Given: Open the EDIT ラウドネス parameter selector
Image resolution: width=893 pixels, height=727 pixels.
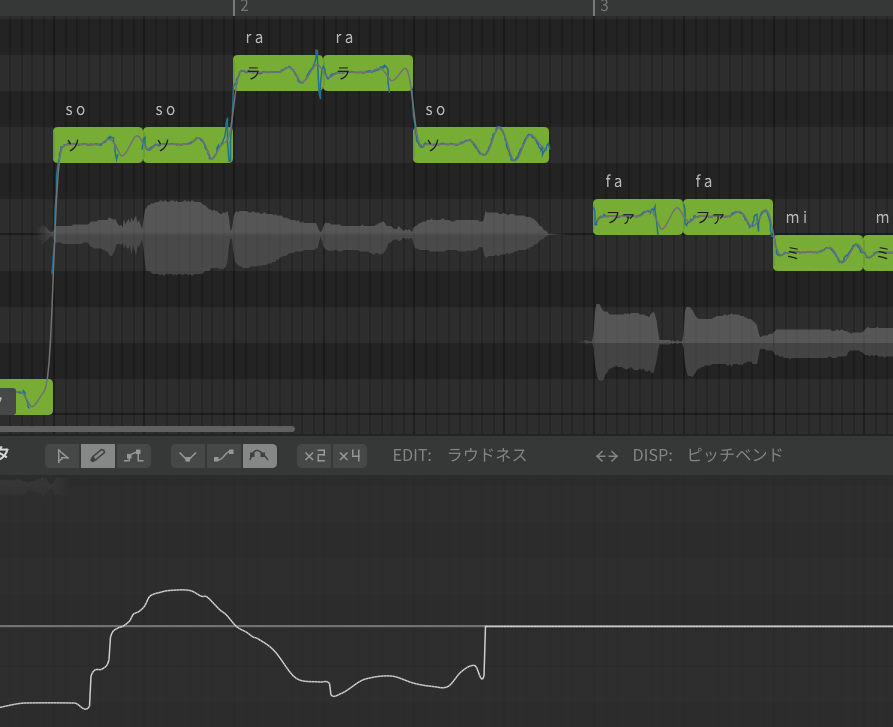Looking at the screenshot, I should pyautogui.click(x=460, y=455).
